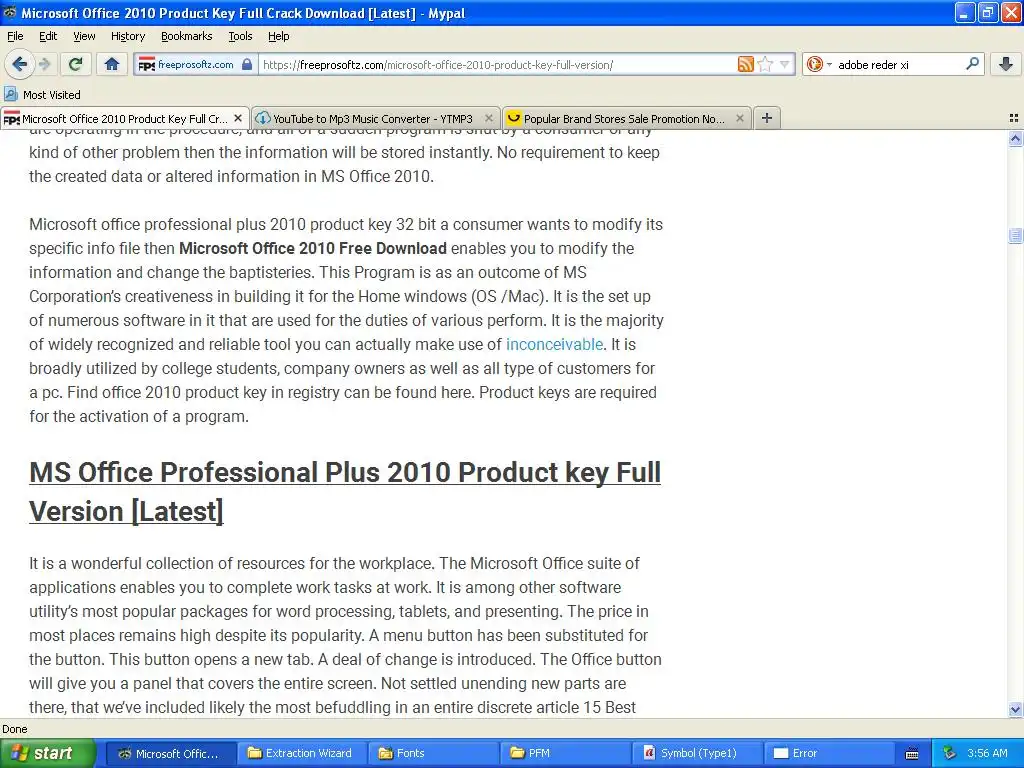Bookmark this page with the star icon

pyautogui.click(x=765, y=64)
